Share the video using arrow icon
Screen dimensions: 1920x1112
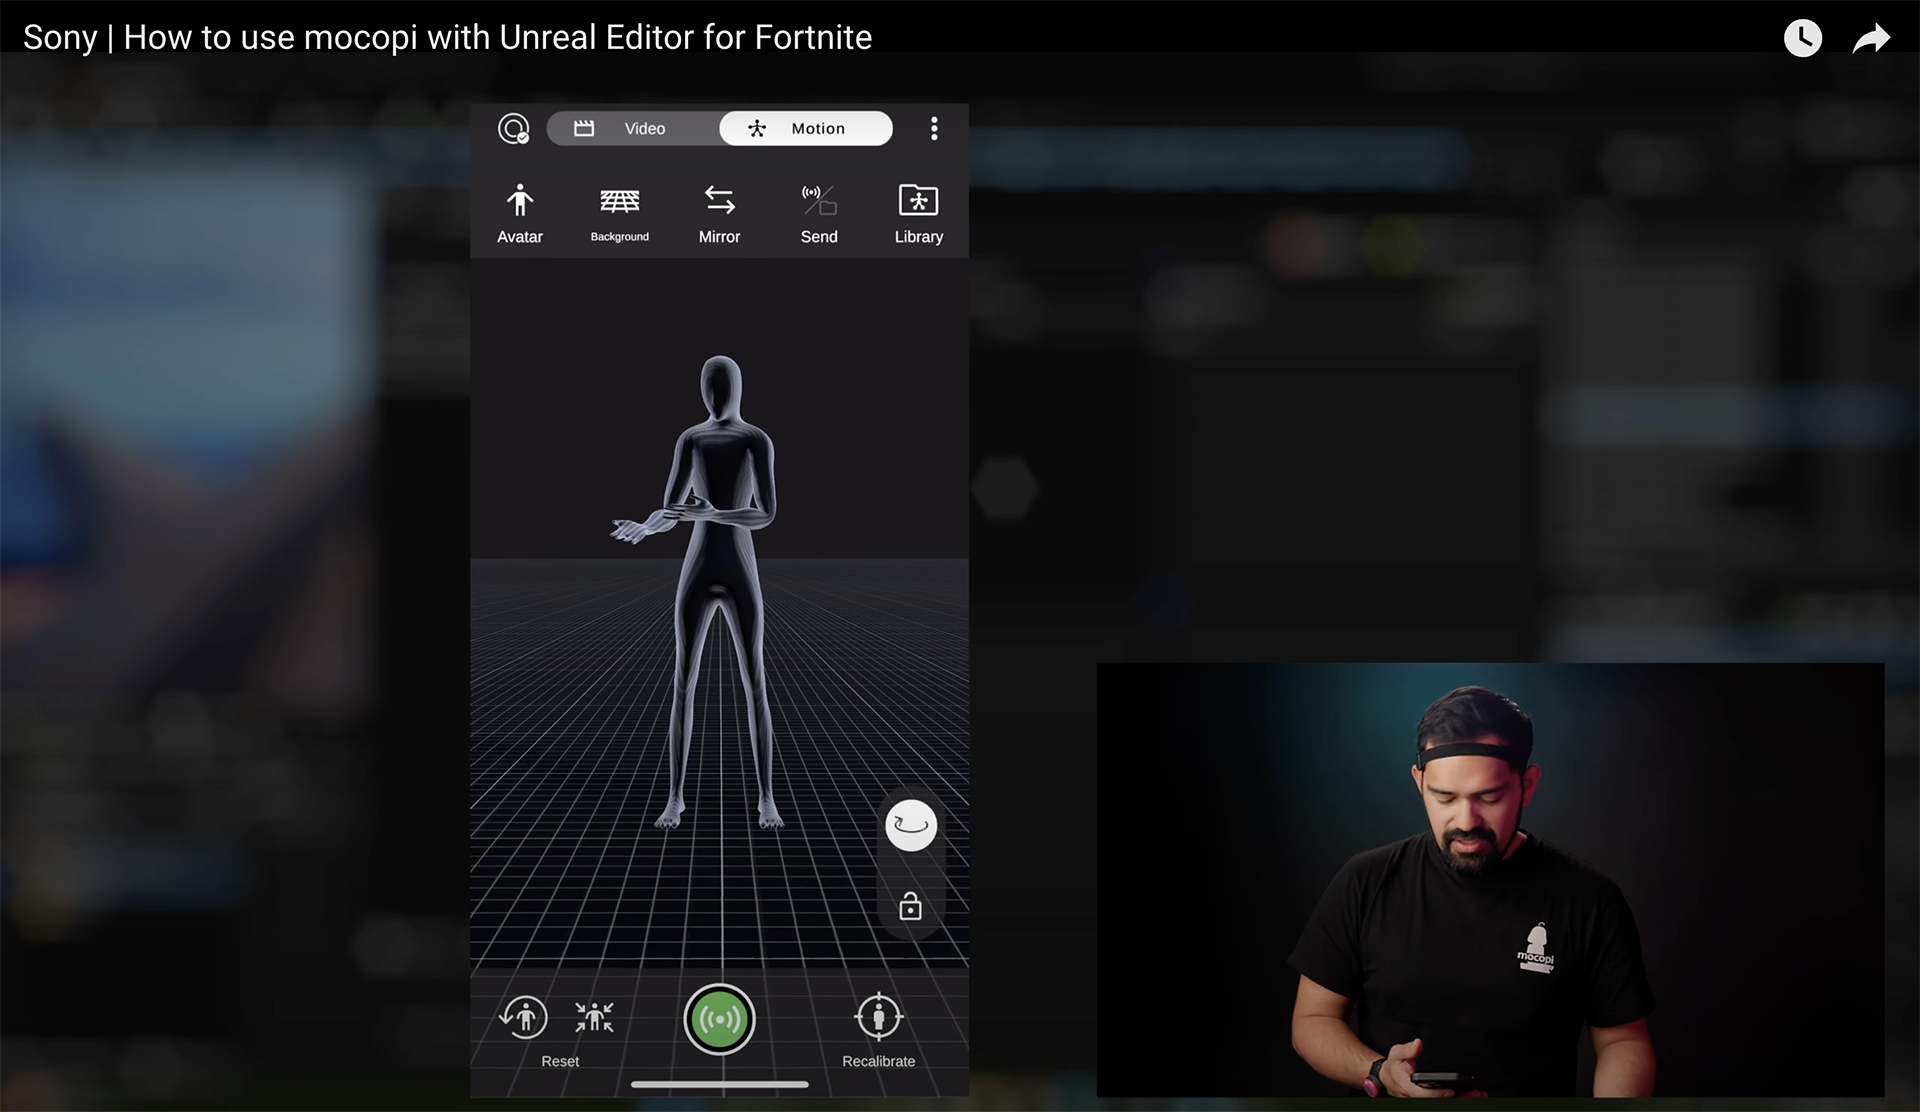pyautogui.click(x=1871, y=38)
